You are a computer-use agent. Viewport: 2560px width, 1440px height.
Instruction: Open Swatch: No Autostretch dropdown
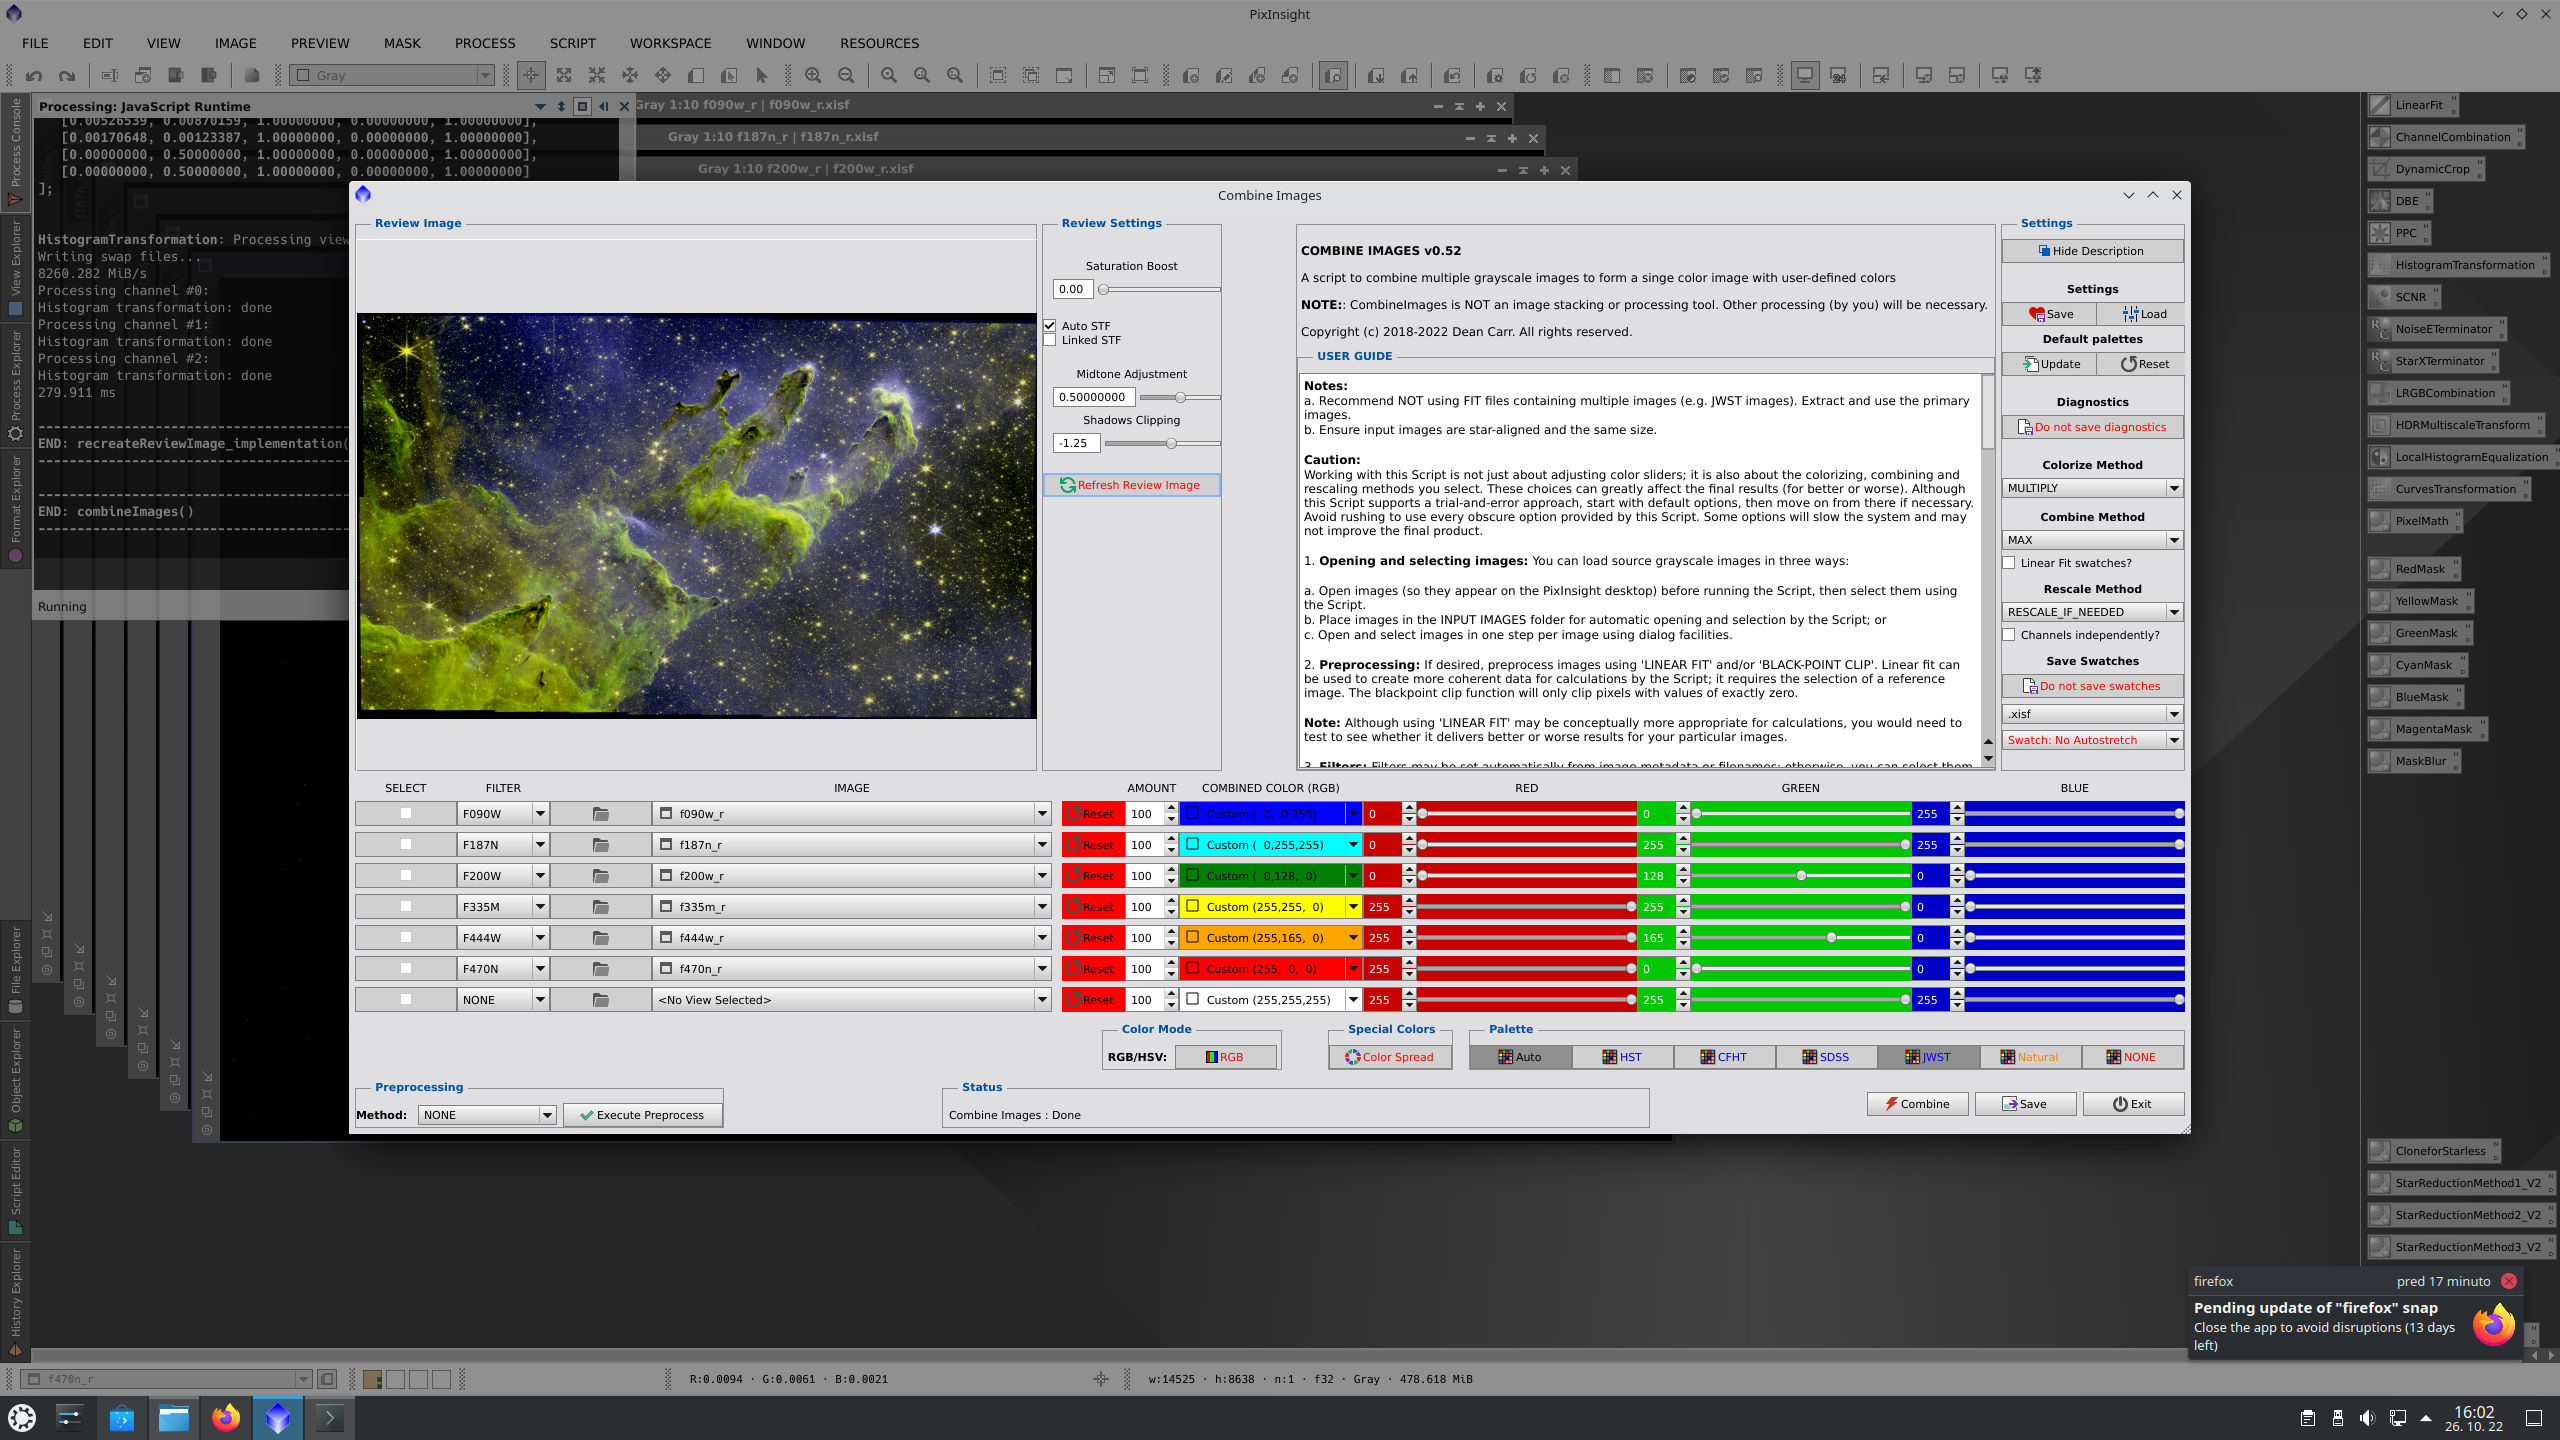[x=2093, y=740]
